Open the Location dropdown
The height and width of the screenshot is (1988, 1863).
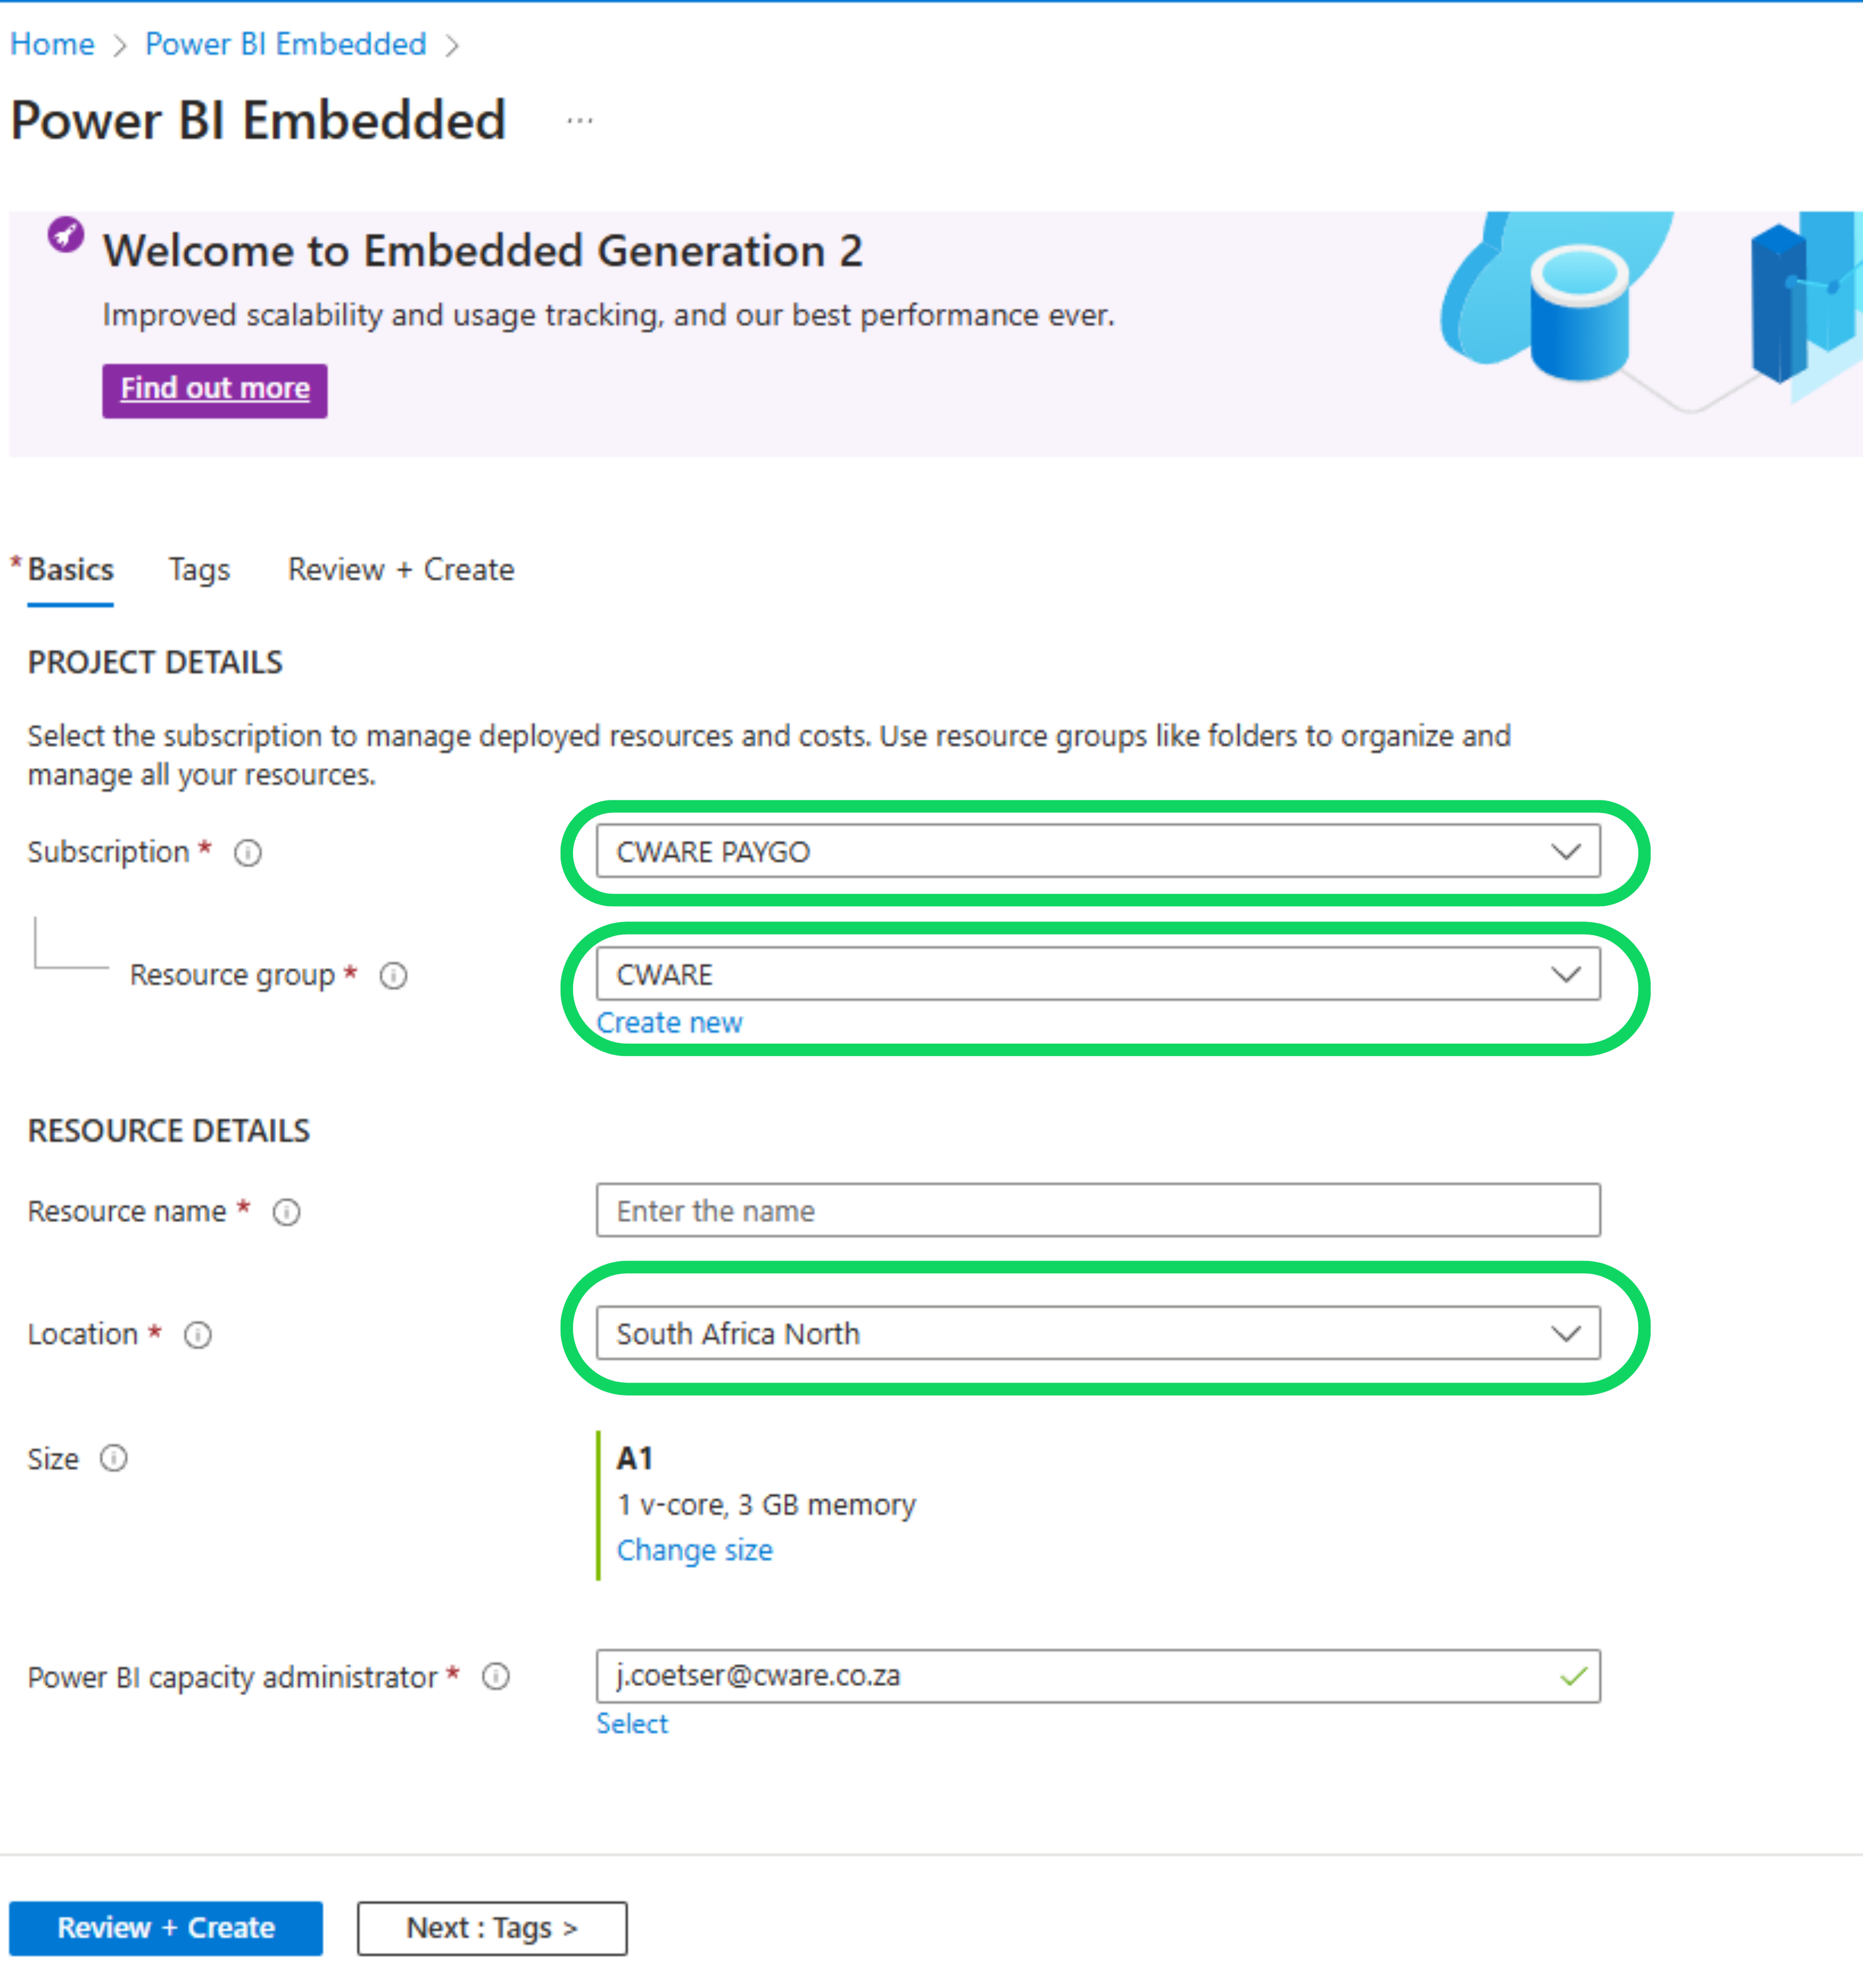point(1097,1334)
